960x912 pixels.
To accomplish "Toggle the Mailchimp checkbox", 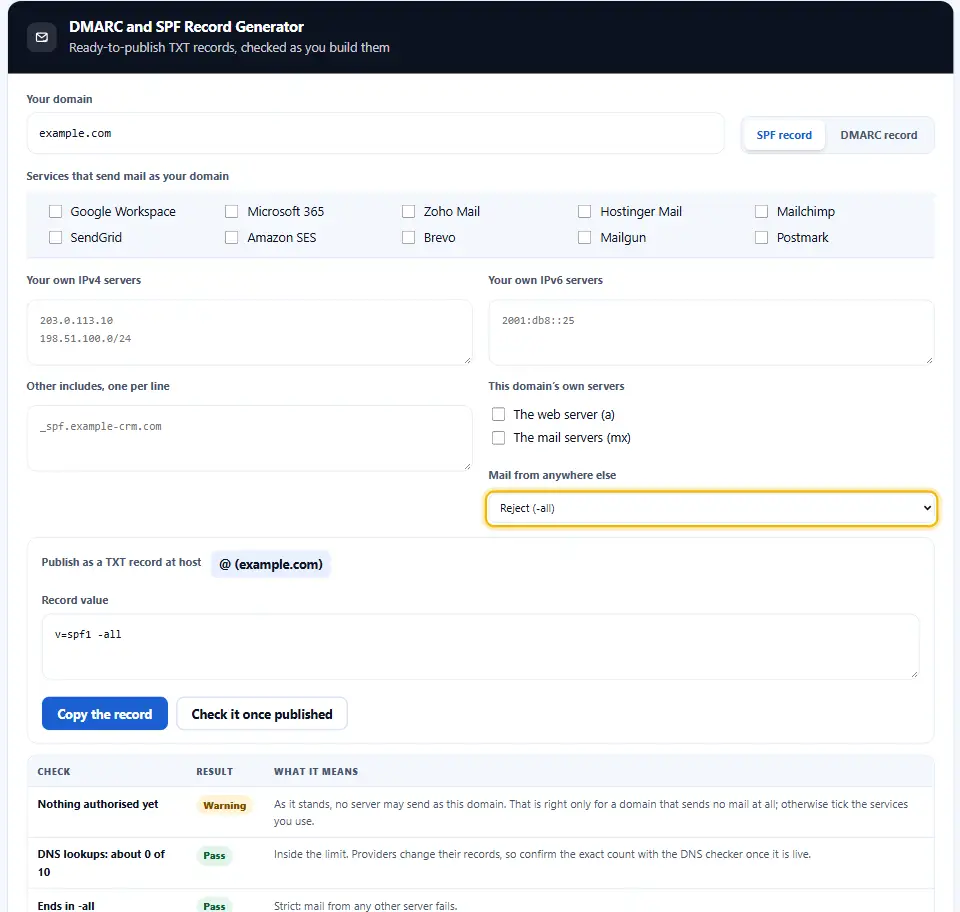I will coord(761,211).
